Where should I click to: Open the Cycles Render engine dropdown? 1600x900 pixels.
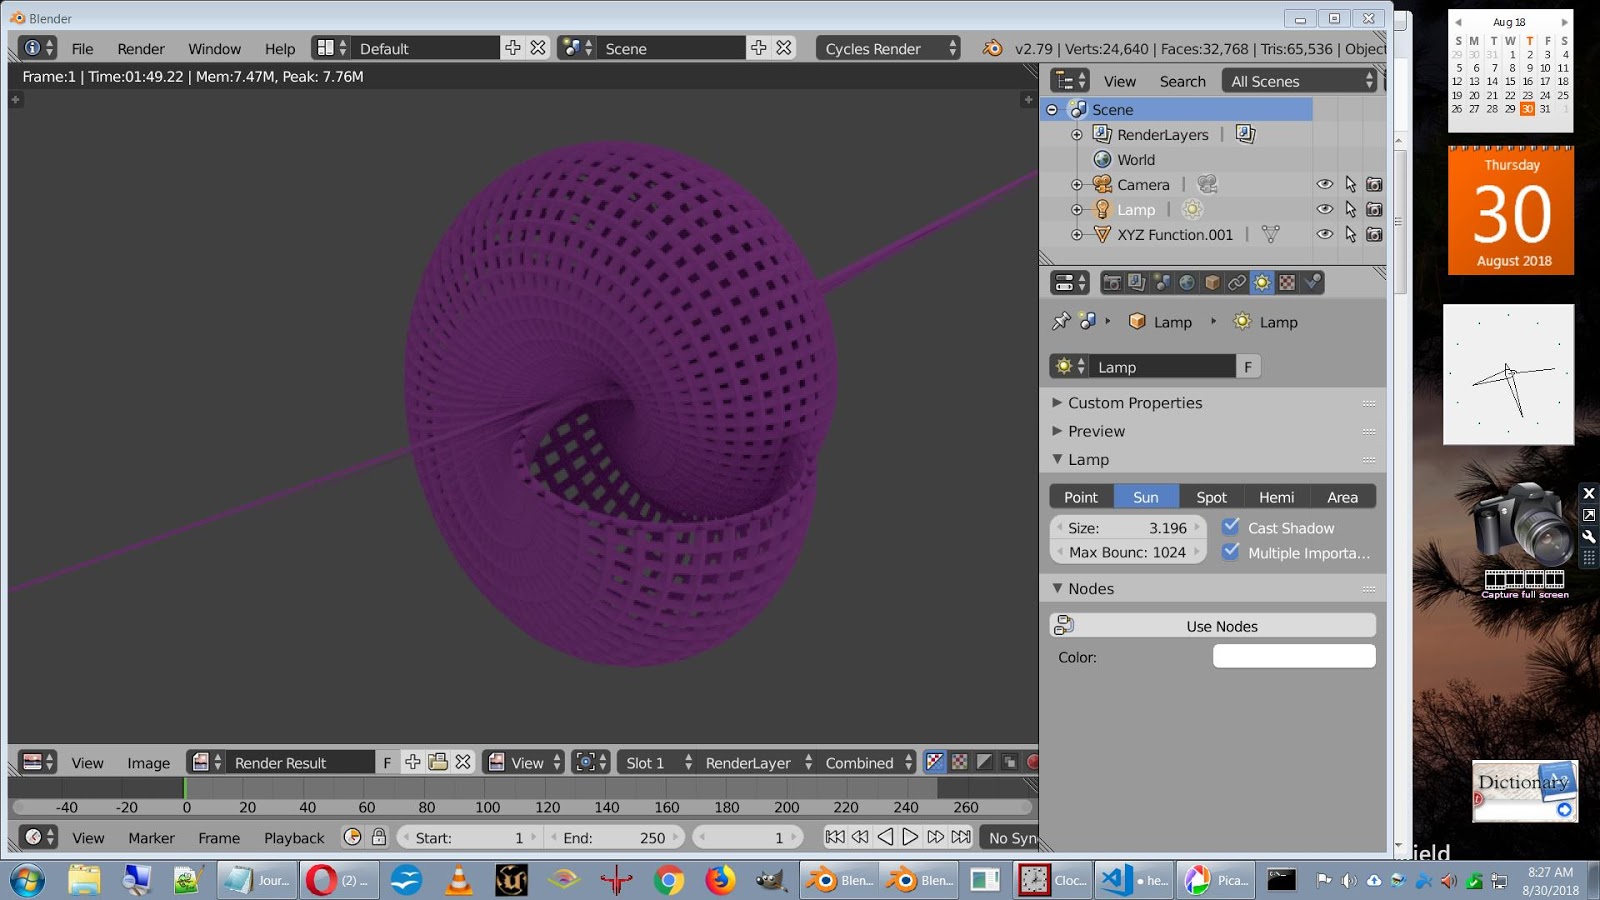tap(889, 48)
